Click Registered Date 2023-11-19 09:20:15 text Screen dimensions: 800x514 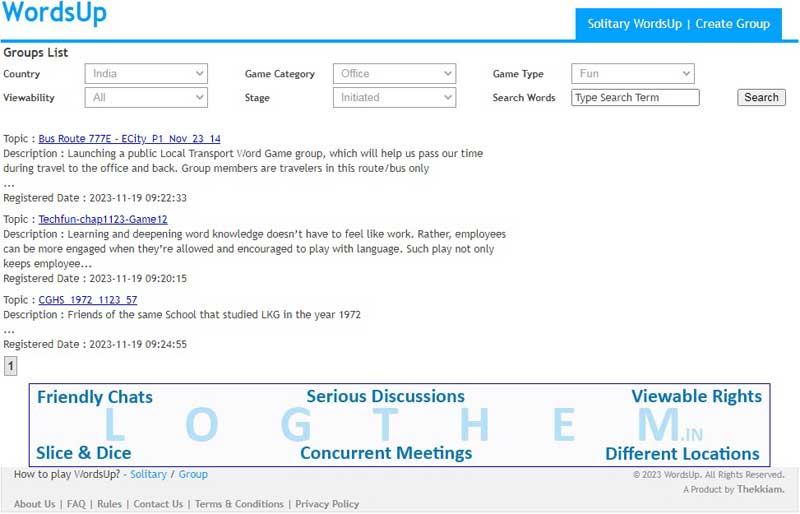(x=95, y=279)
